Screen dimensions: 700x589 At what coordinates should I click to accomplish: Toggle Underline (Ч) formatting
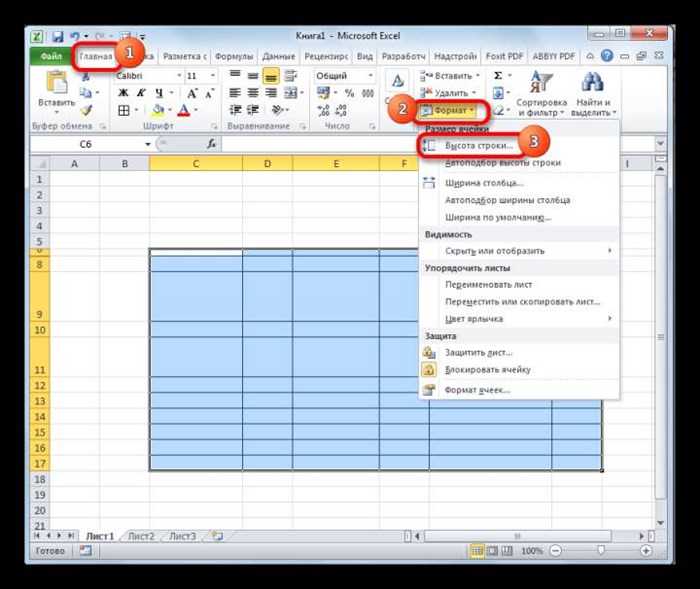click(159, 93)
